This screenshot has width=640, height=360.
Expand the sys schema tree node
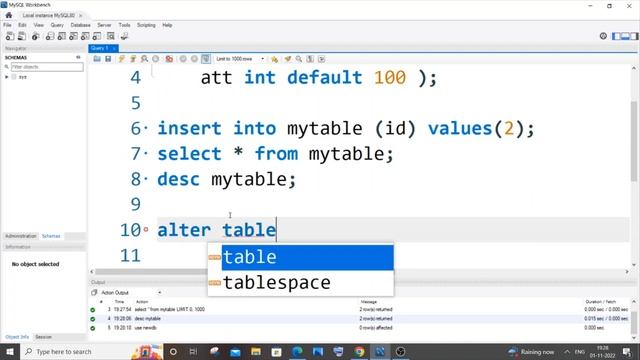click(7, 77)
